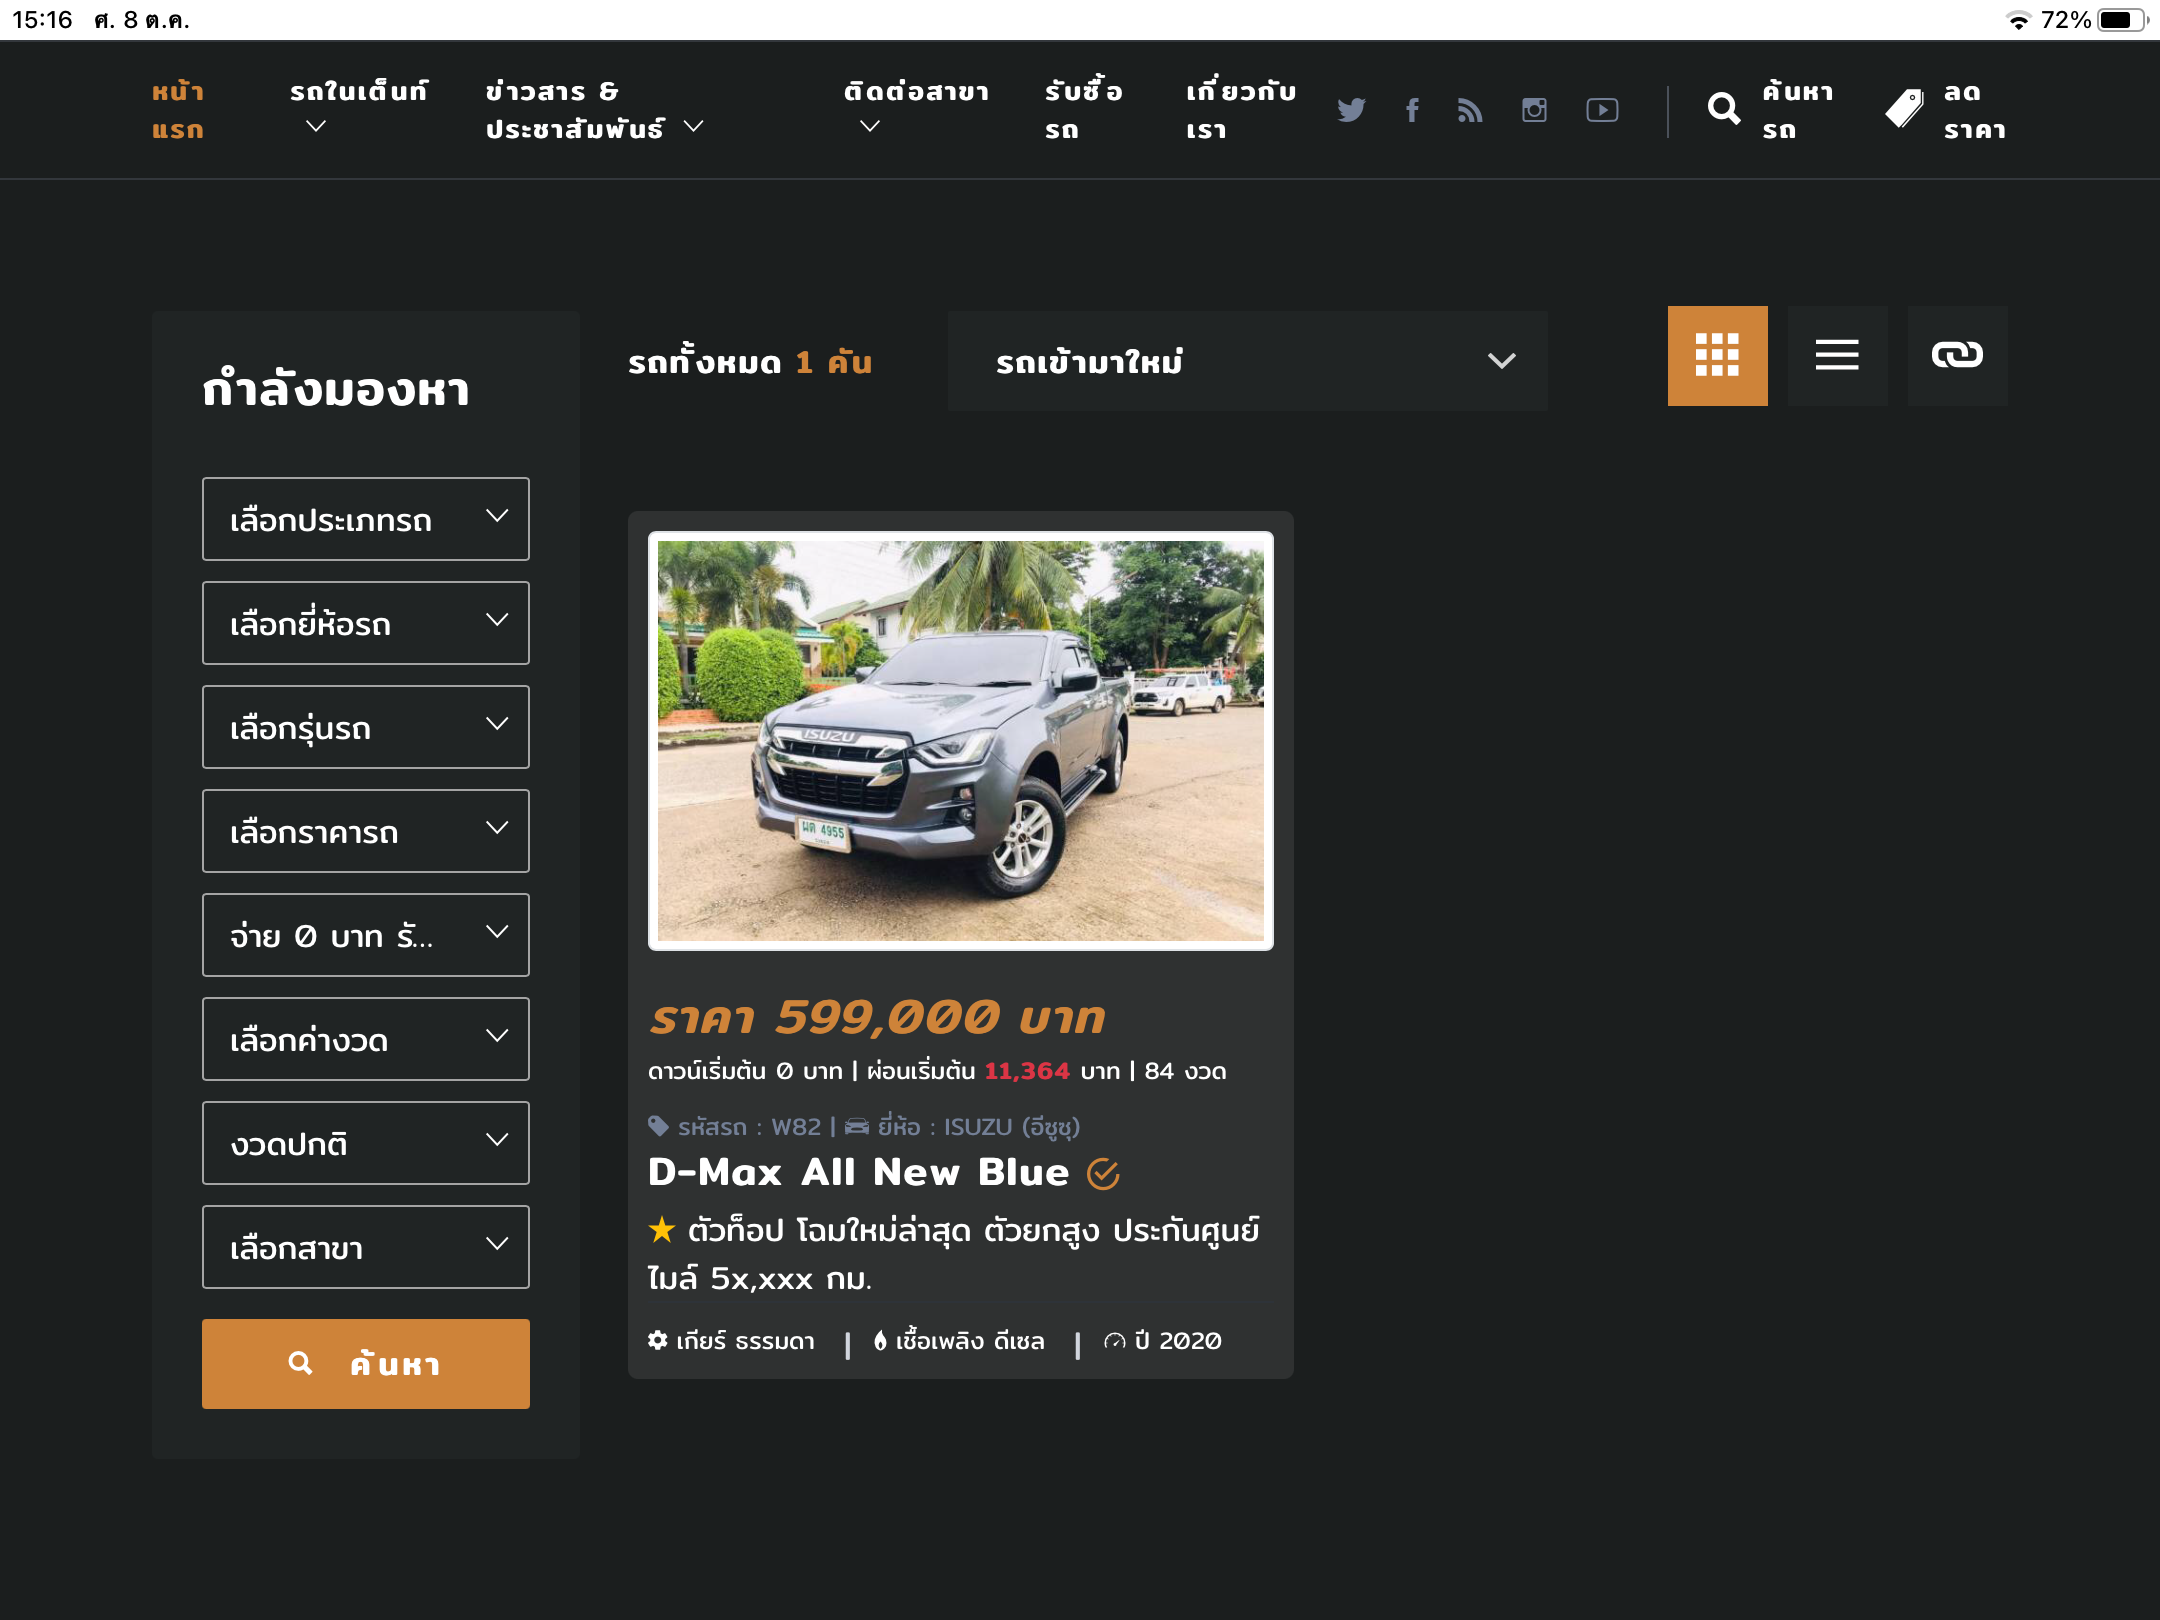Open the Instagram icon link

pos(1534,110)
